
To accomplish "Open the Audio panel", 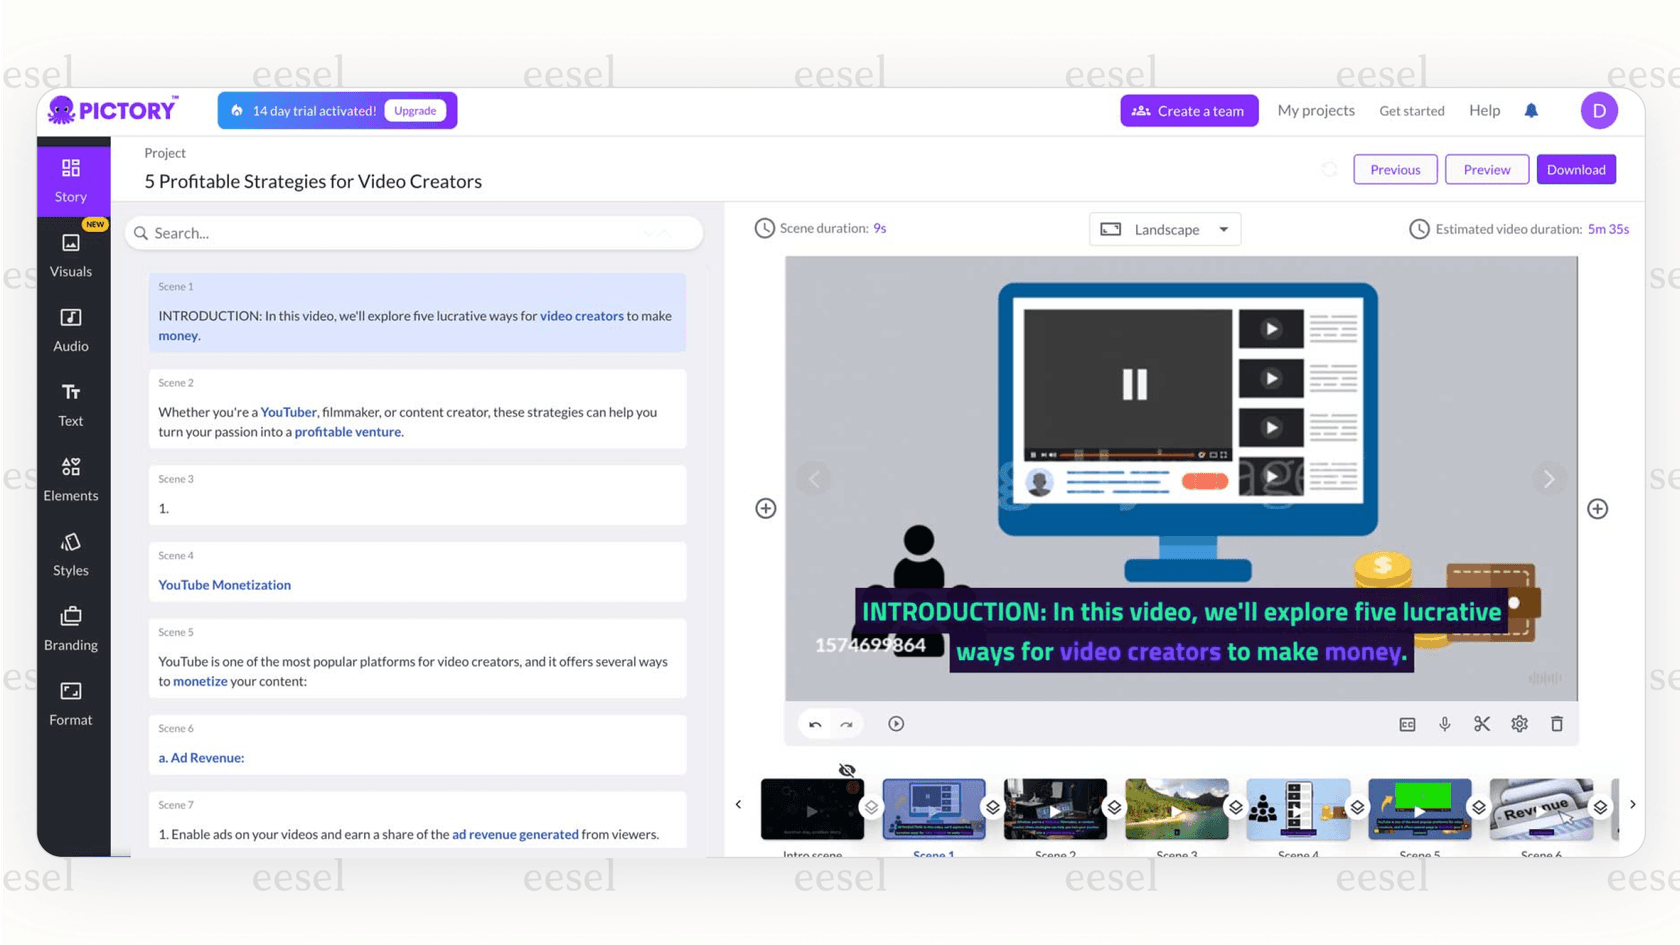I will (x=70, y=328).
